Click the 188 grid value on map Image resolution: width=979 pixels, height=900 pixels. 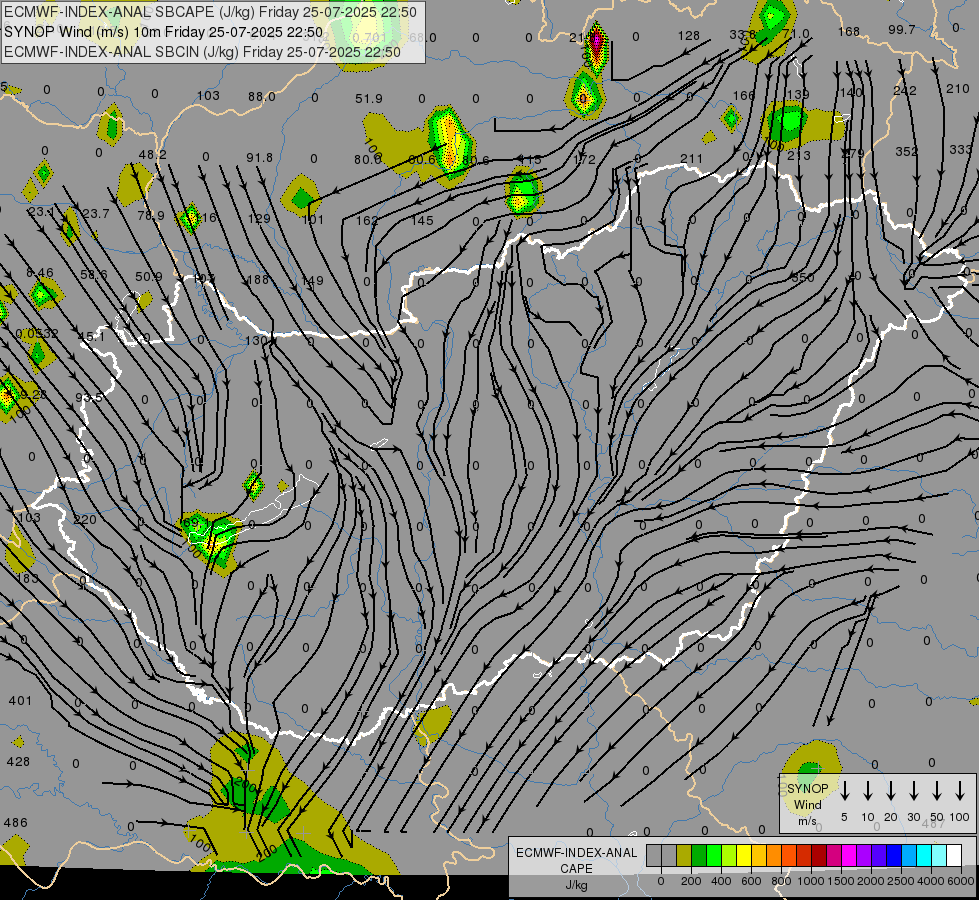point(257,280)
